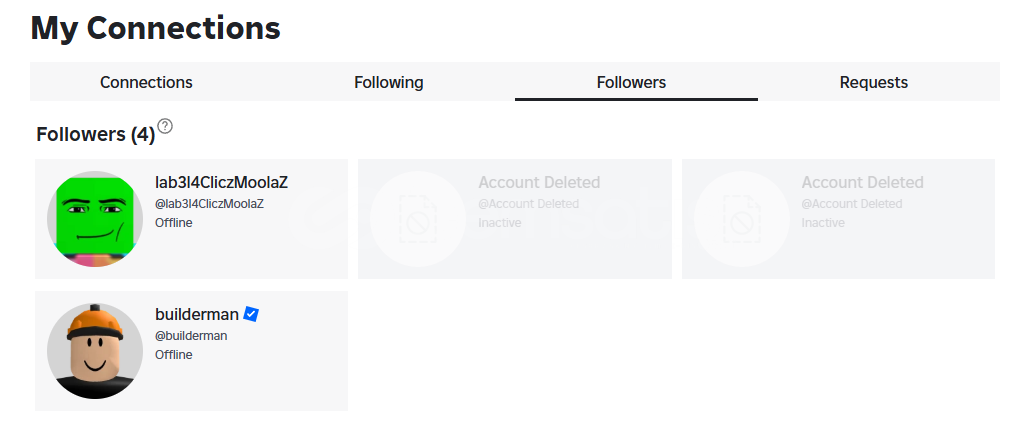This screenshot has width=1026, height=436.
Task: Open lab3l4CliczMoolaZ's green face avatar
Action: click(x=95, y=219)
